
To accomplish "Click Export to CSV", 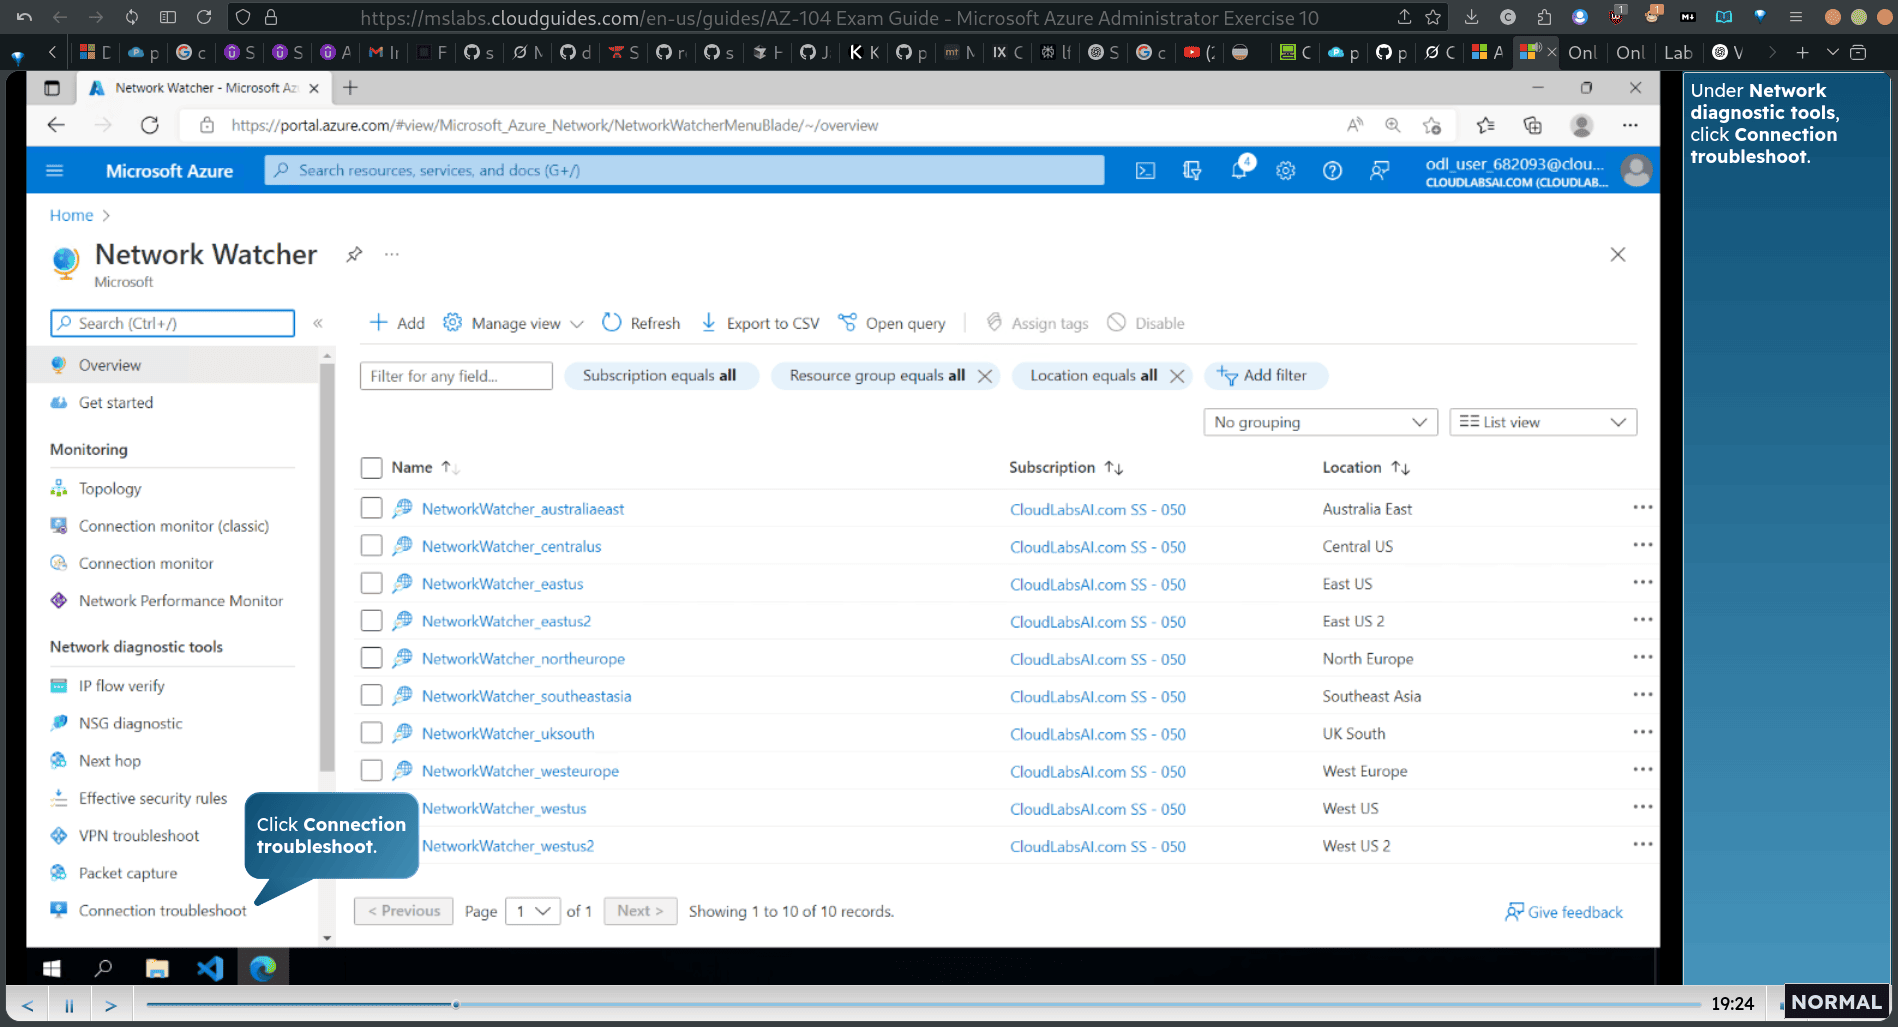I will coord(760,323).
